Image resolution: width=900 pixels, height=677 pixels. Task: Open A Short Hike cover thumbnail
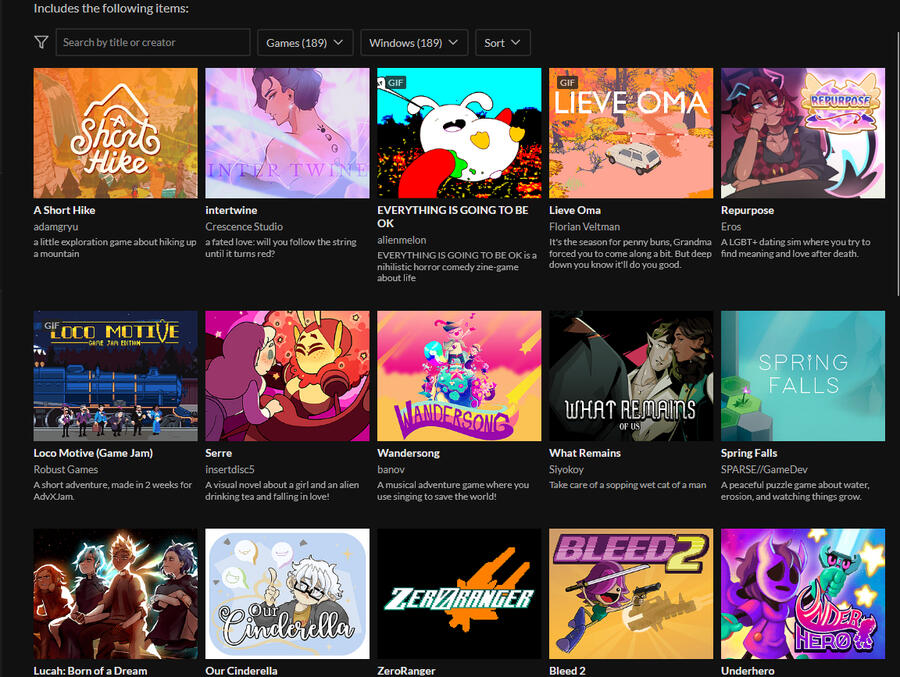click(x=115, y=133)
